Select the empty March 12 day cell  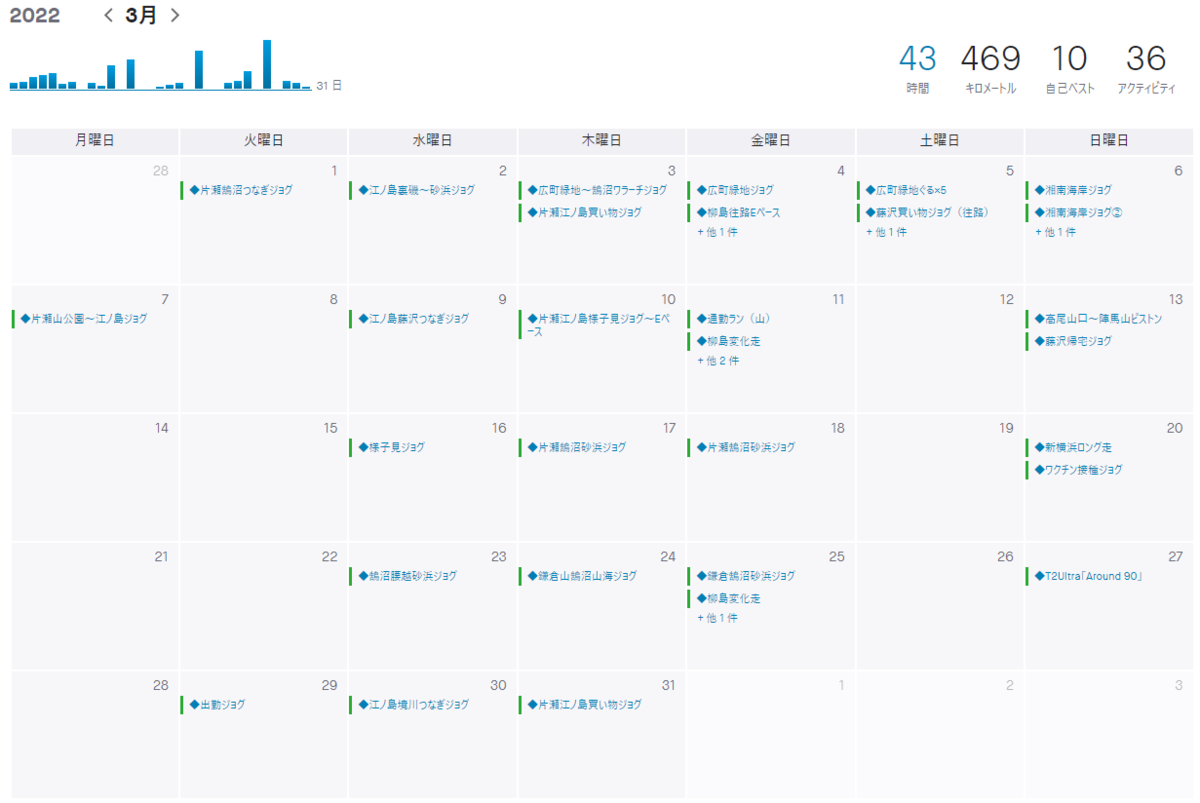click(x=940, y=348)
